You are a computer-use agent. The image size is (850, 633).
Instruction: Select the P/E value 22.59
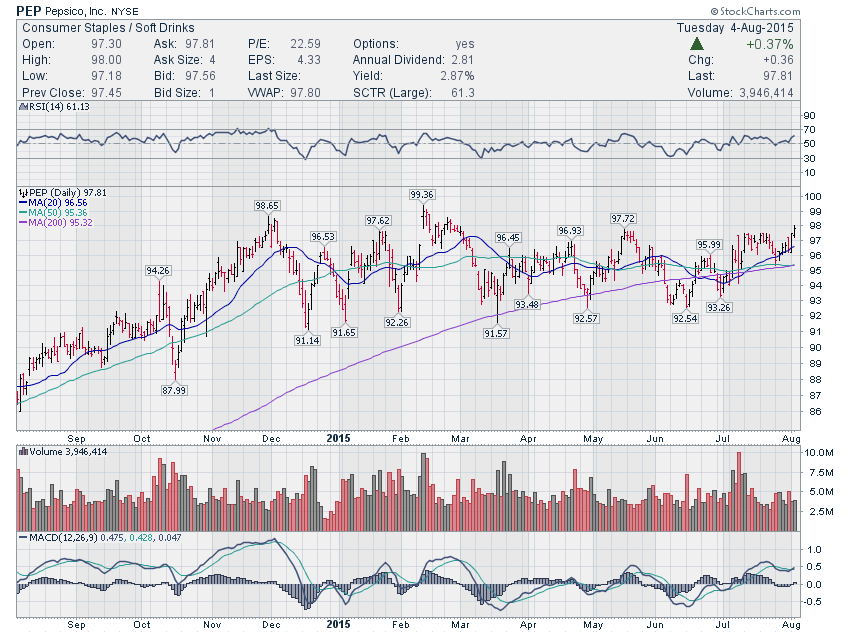pos(305,44)
